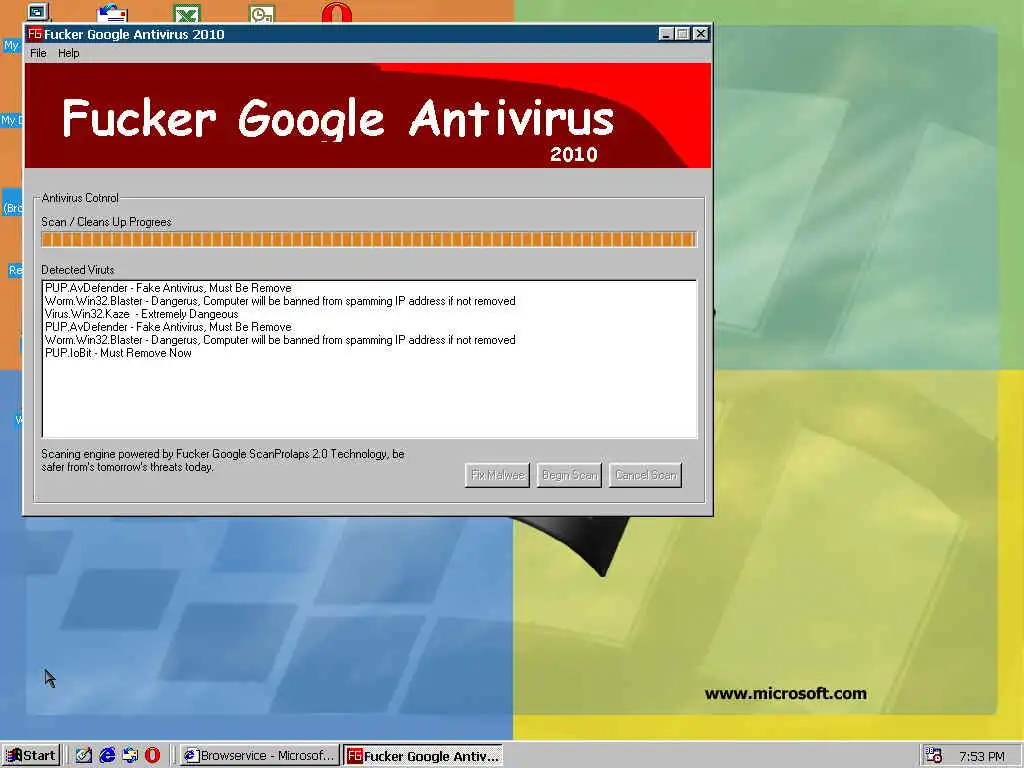Launch Outlook Express from quick launch
The height and width of the screenshot is (768, 1024).
pos(130,756)
